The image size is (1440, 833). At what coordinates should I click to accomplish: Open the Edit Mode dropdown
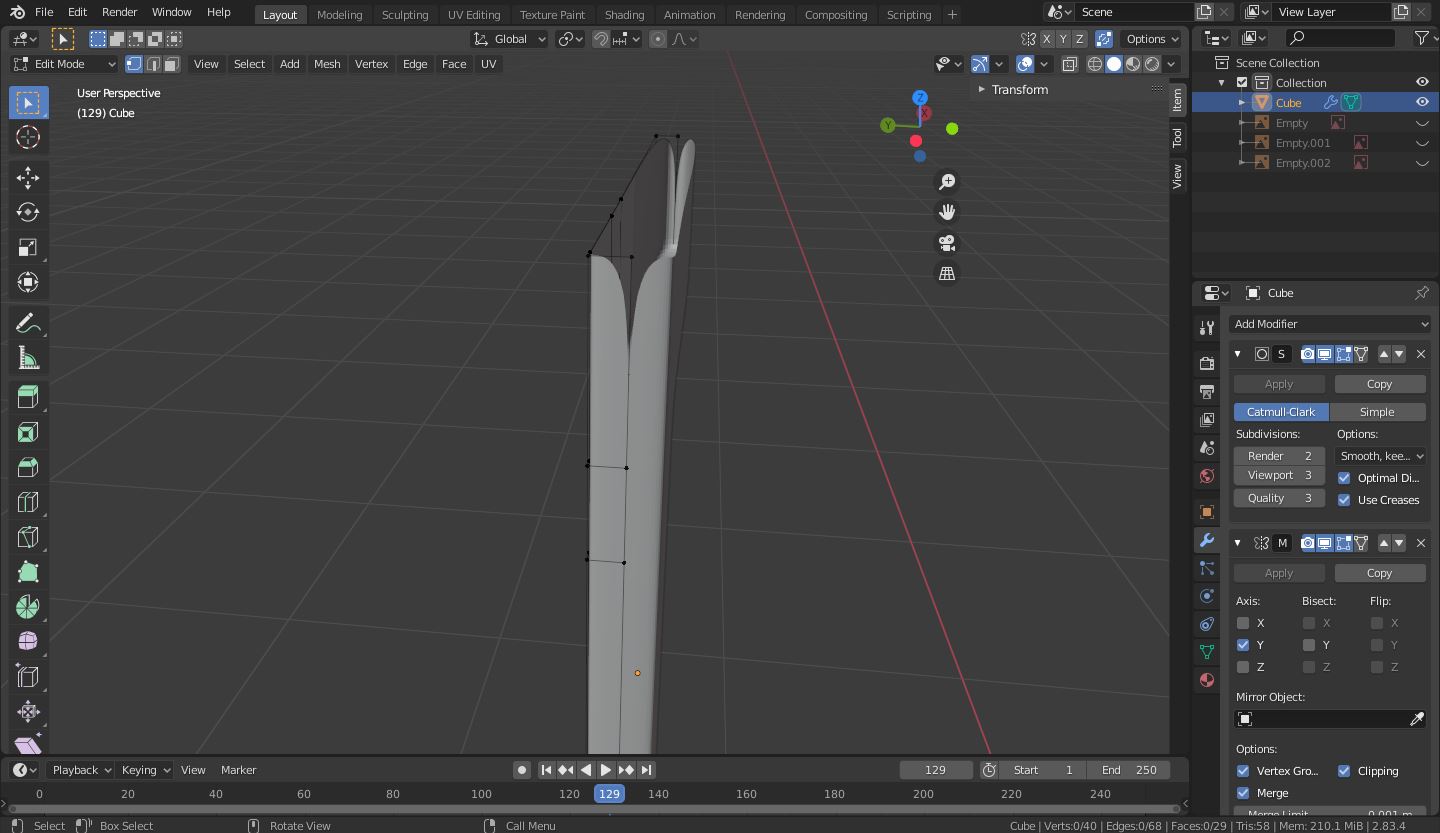pyautogui.click(x=64, y=64)
